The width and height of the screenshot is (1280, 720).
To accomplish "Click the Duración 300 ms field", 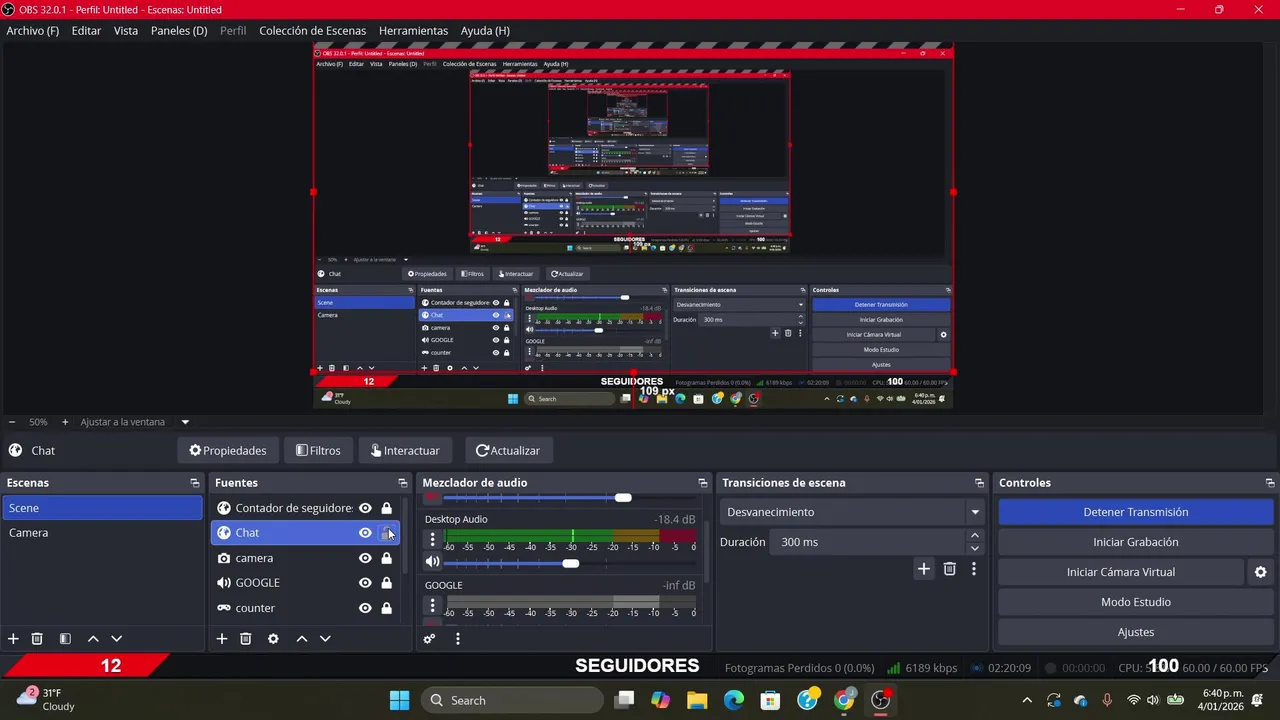I will 869,542.
